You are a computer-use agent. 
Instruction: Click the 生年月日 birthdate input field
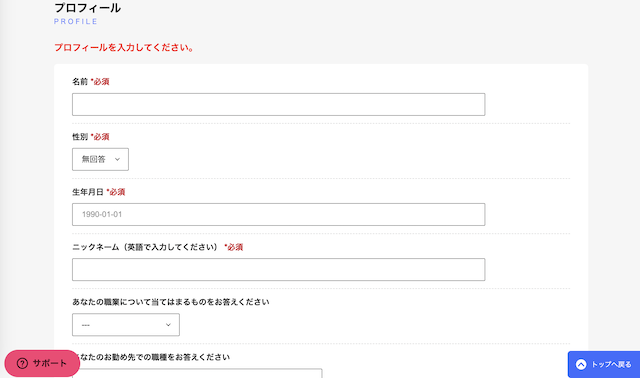278,214
